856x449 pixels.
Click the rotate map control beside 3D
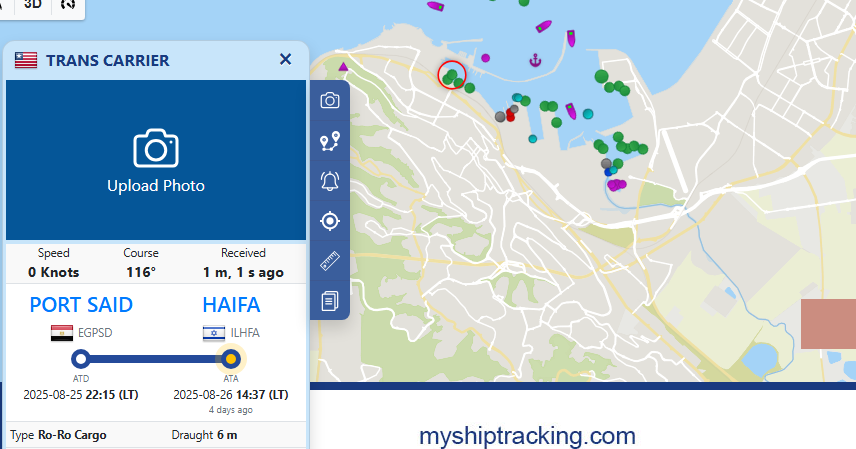[x=68, y=4]
